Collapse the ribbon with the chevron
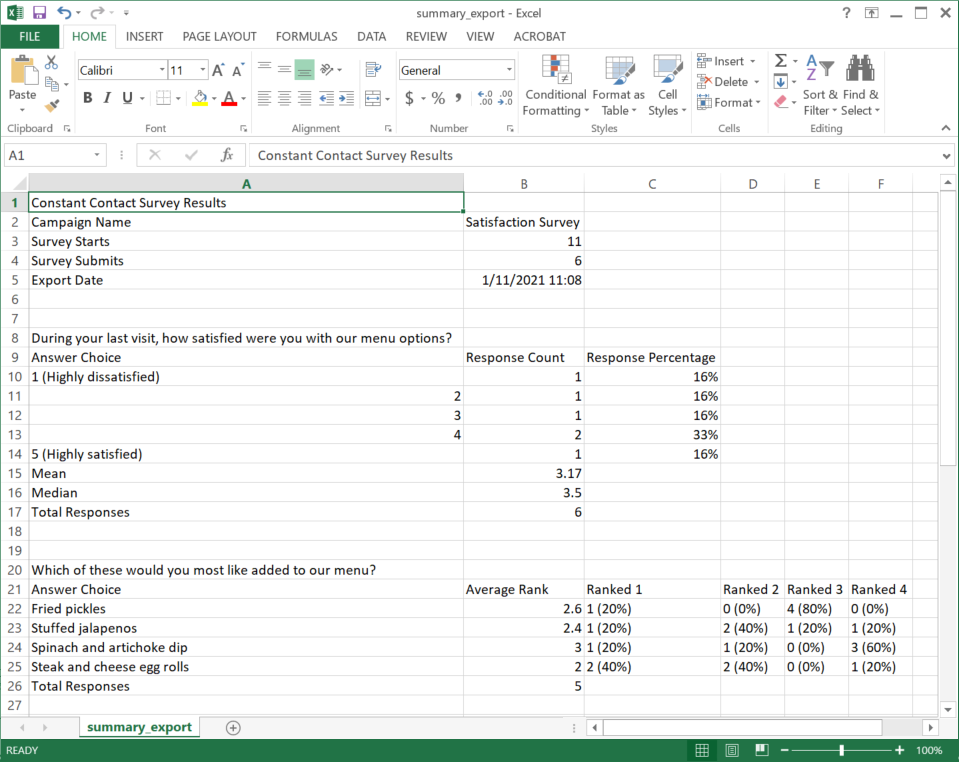 tap(946, 128)
